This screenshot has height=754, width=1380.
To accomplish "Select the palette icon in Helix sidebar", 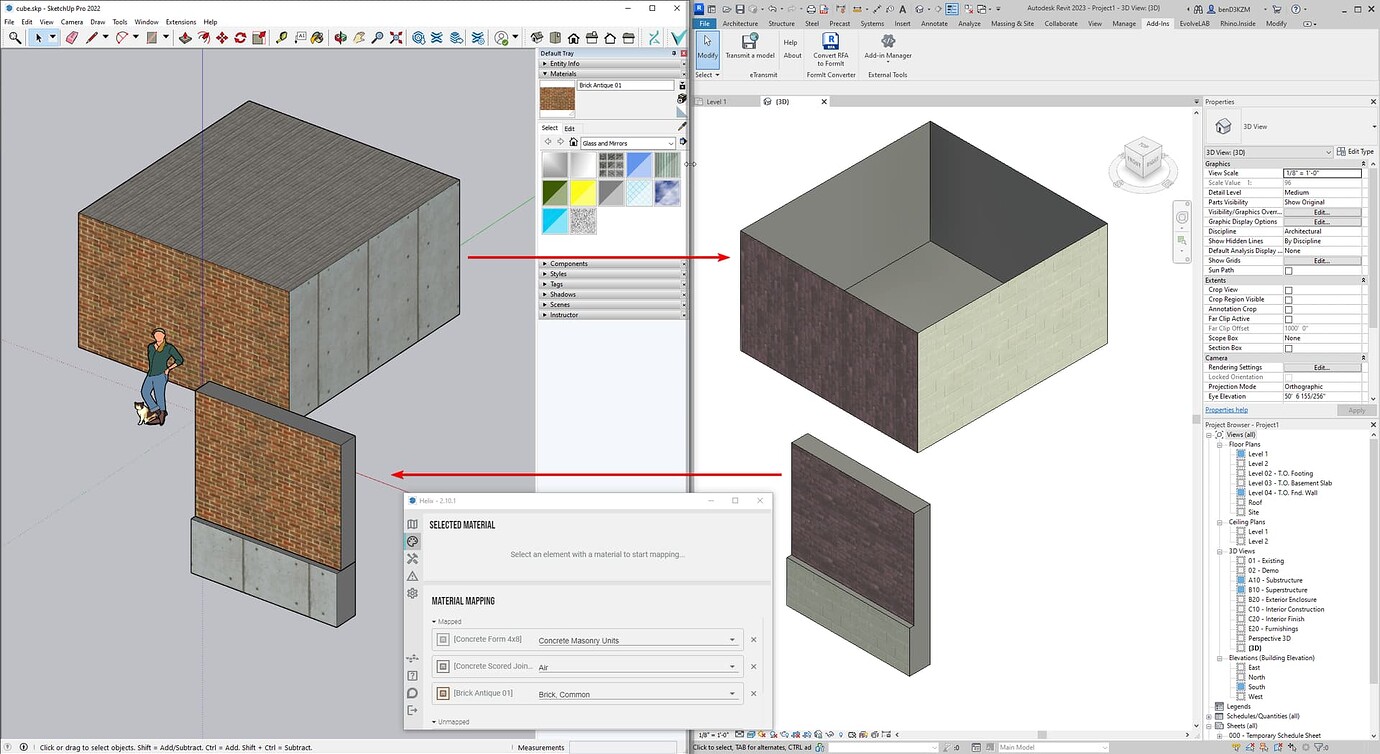I will pos(412,541).
